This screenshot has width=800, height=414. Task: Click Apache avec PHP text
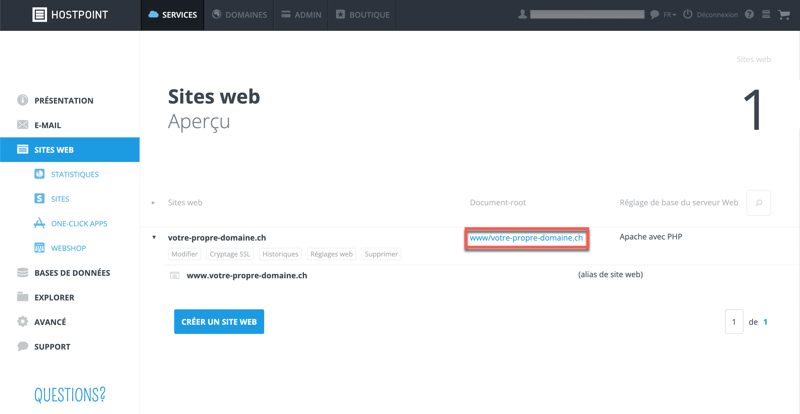[651, 237]
